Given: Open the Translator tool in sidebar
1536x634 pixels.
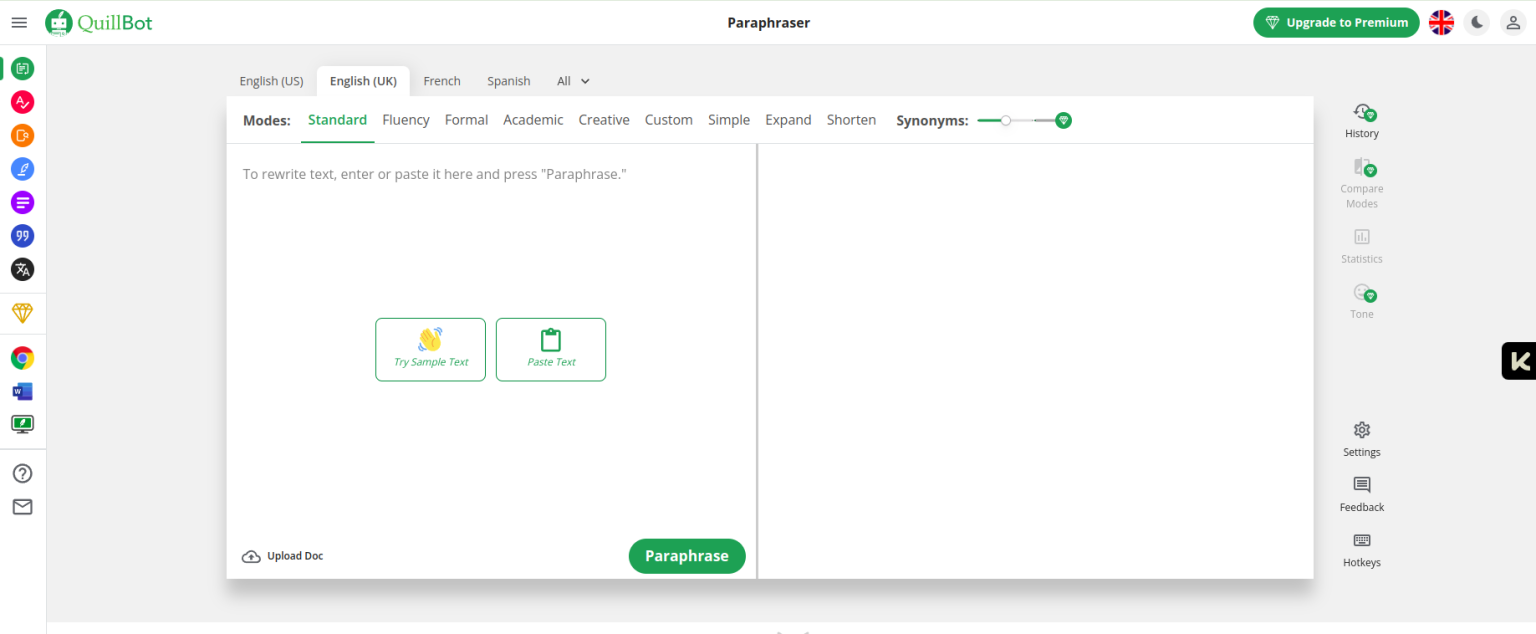Looking at the screenshot, I should click(22, 269).
